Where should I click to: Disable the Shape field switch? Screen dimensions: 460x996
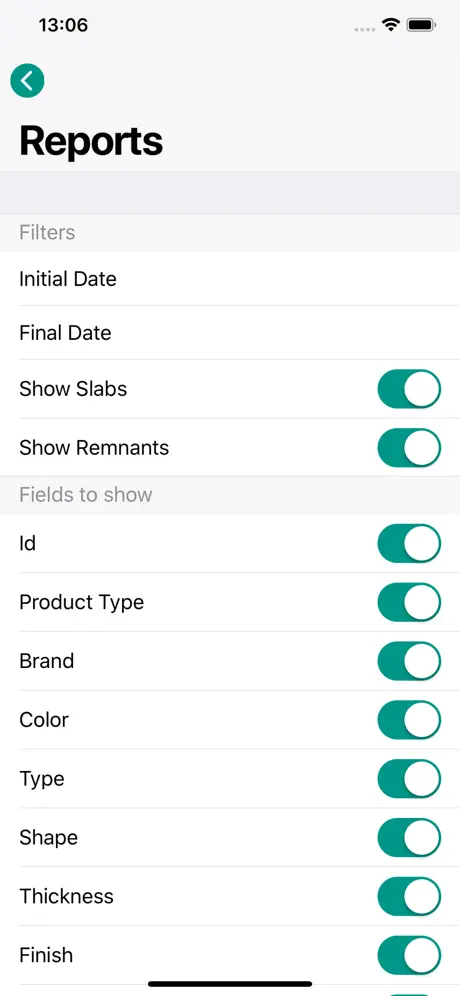[x=409, y=838]
